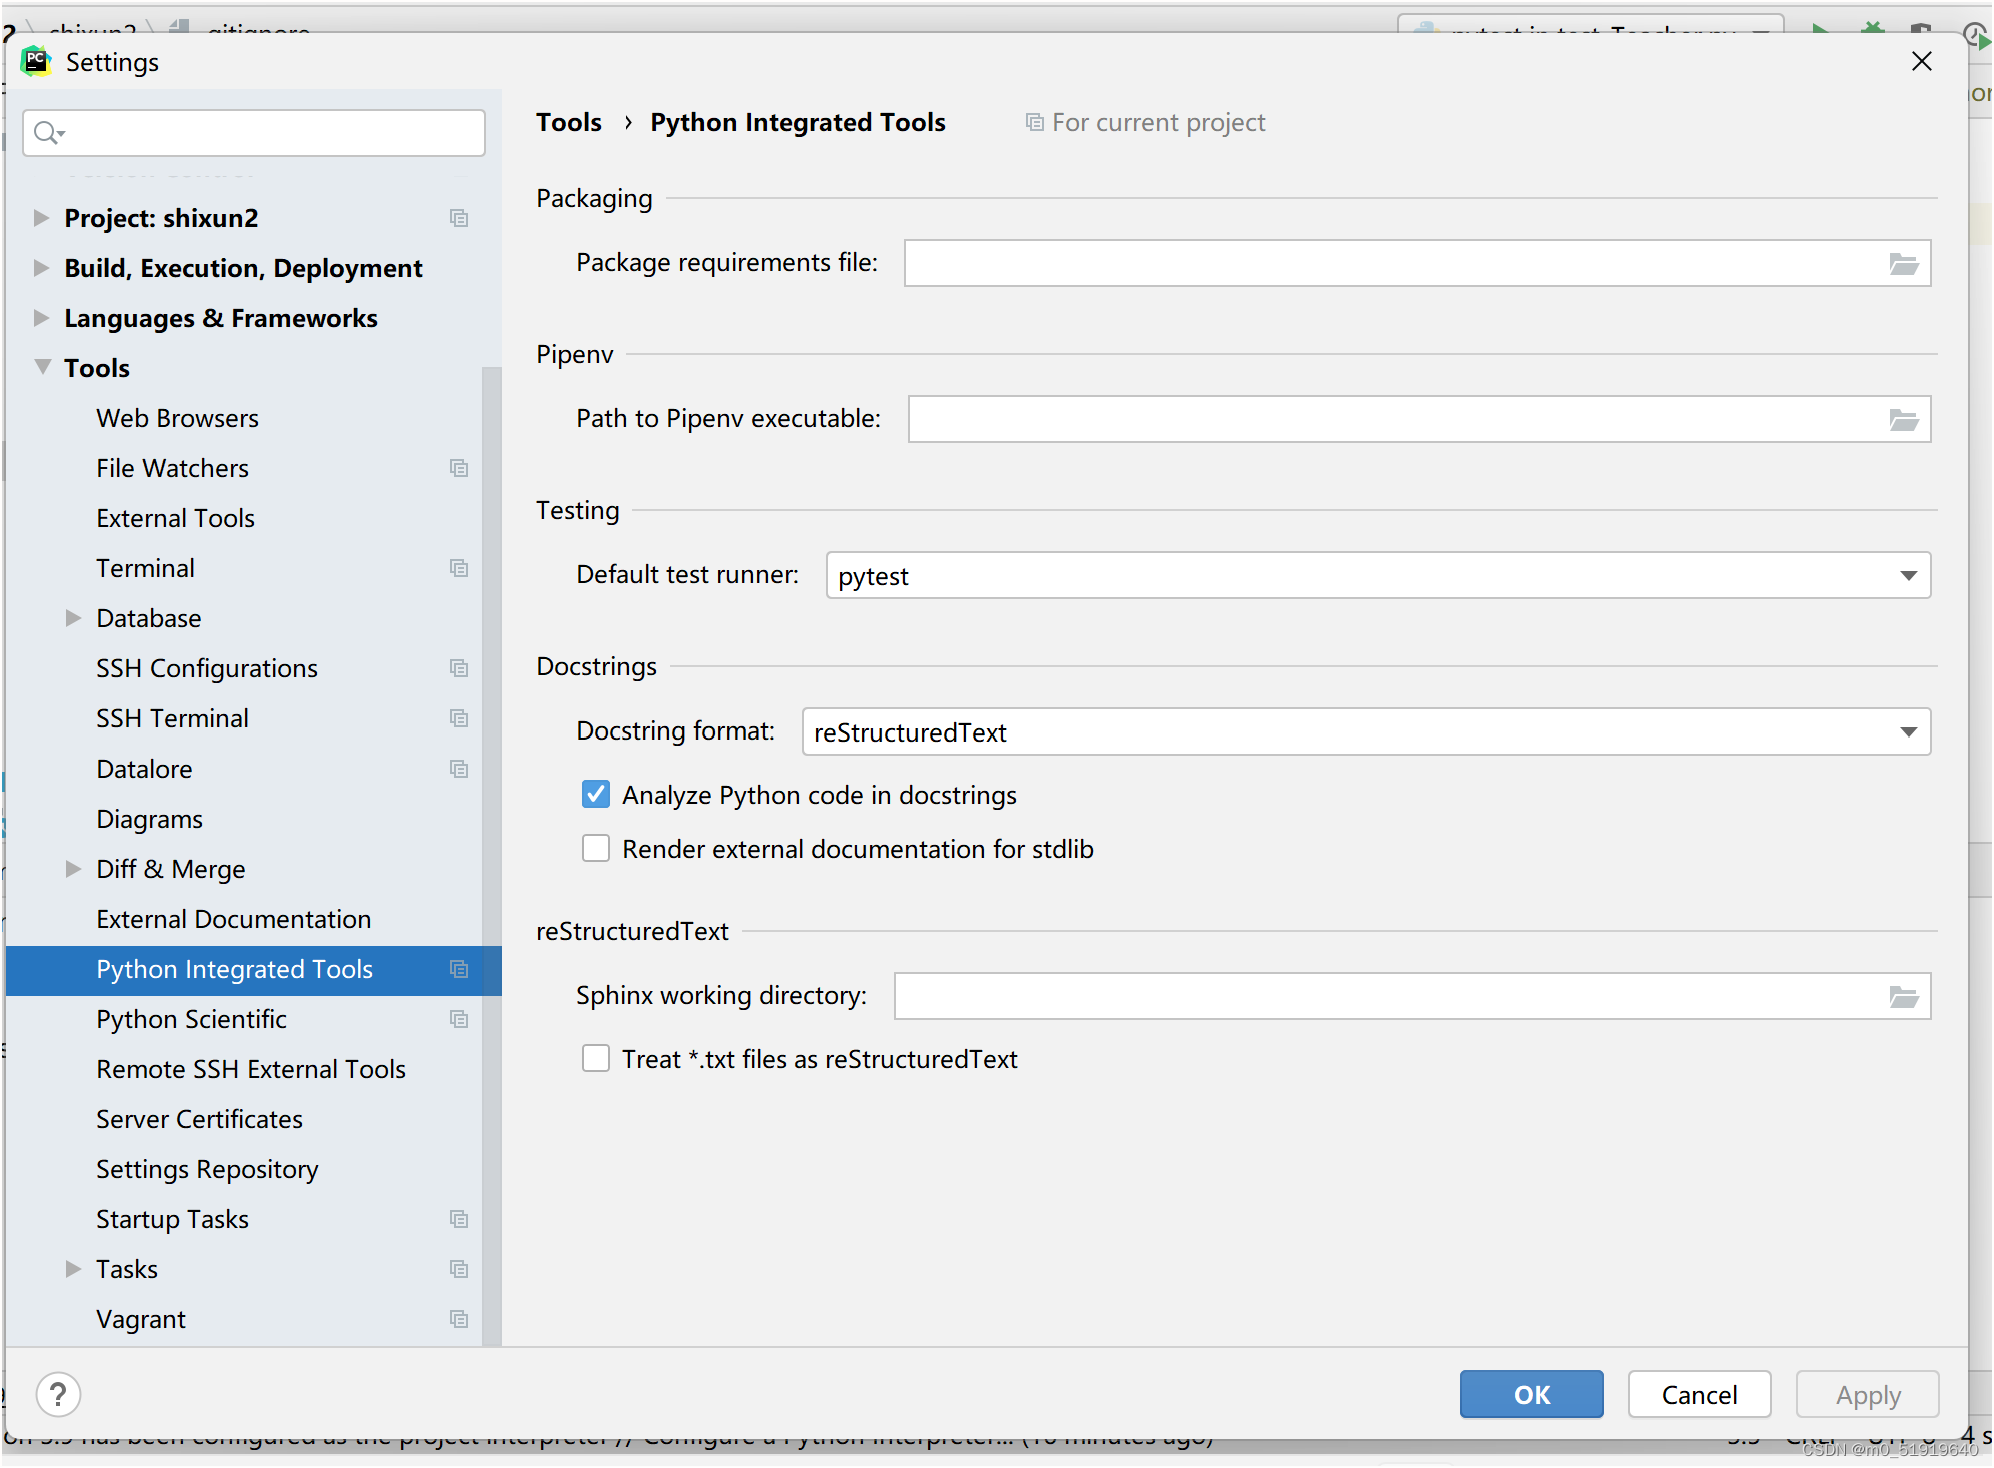Click the Cancel button
The image size is (1994, 1468).
[x=1699, y=1394]
